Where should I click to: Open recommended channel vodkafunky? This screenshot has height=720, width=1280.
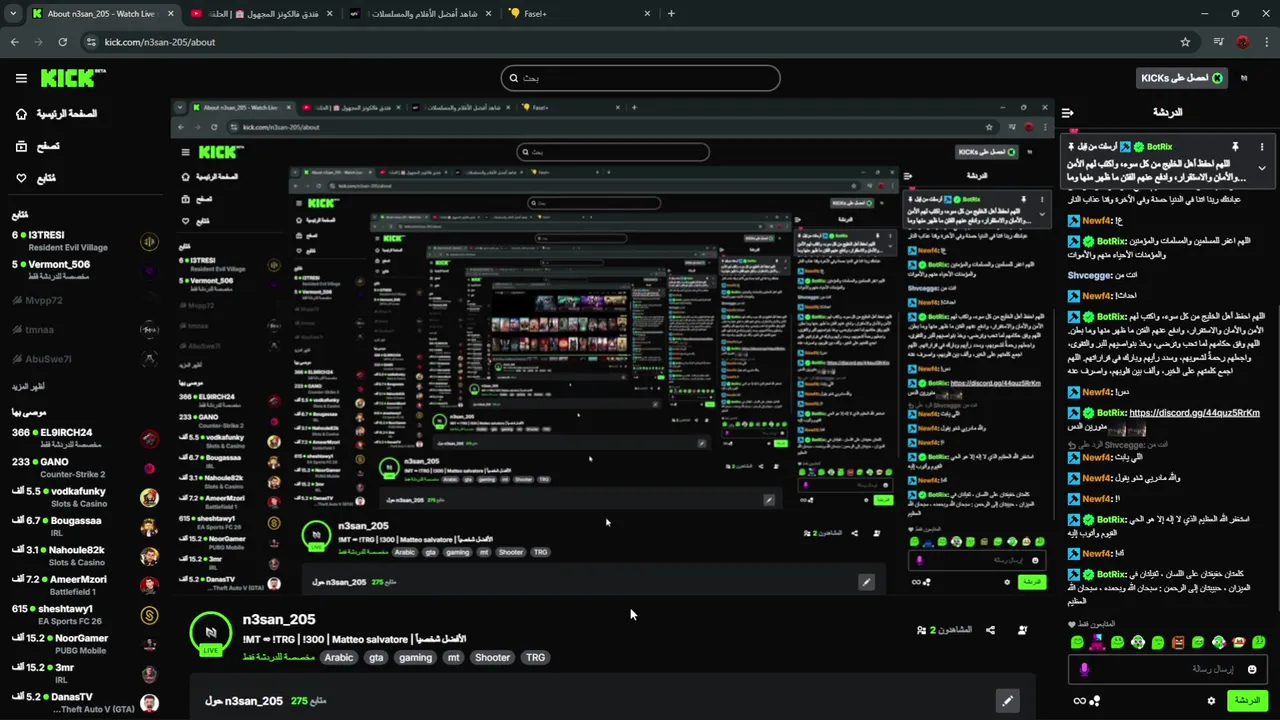(x=85, y=497)
